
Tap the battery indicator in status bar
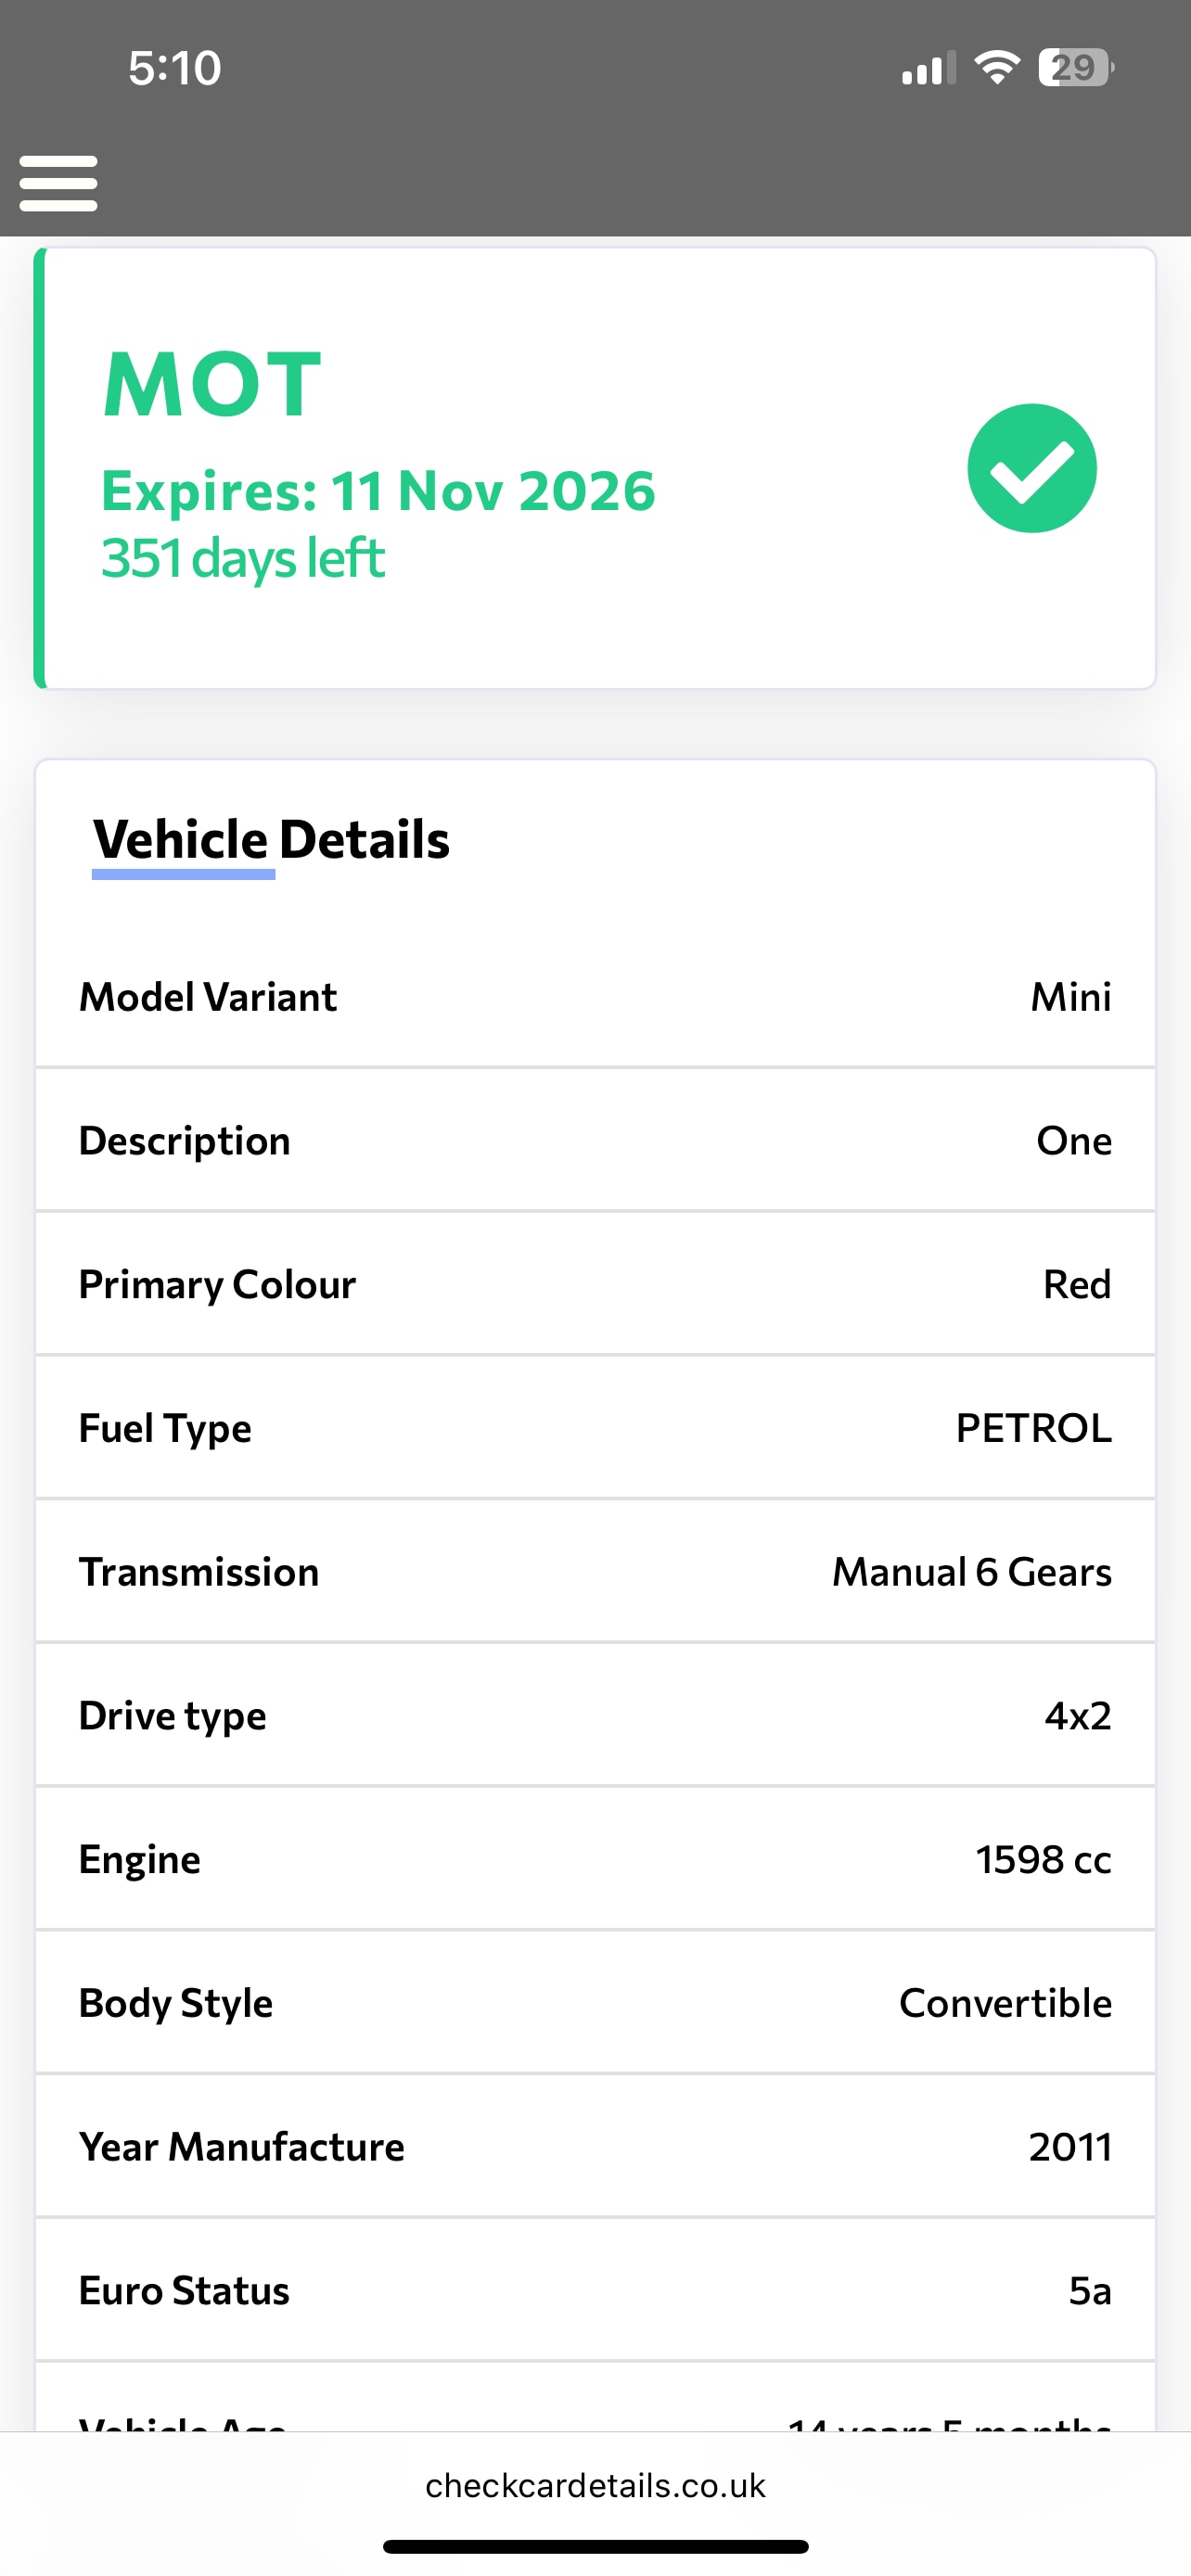[1075, 68]
